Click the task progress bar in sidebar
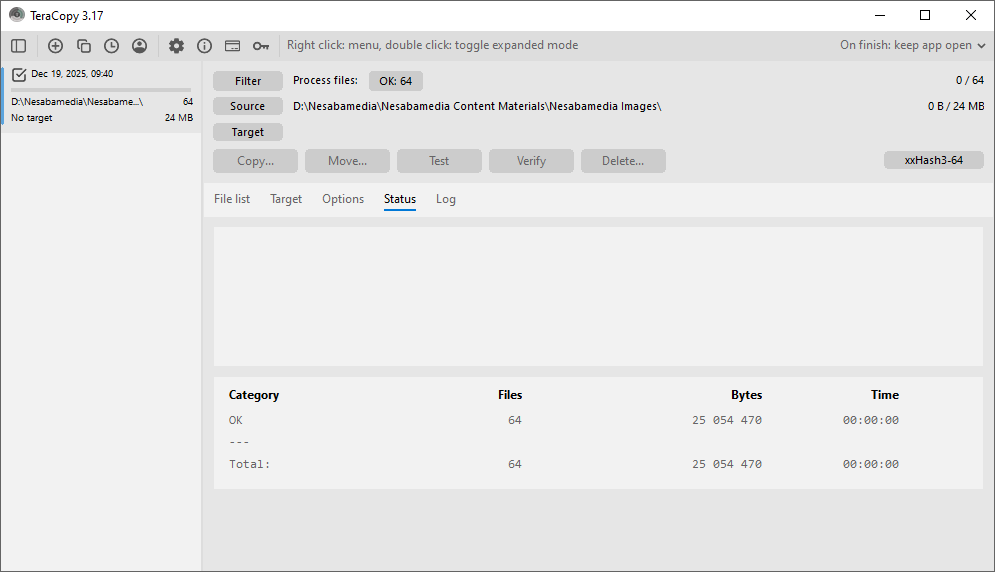The height and width of the screenshot is (572, 995). click(x=101, y=90)
